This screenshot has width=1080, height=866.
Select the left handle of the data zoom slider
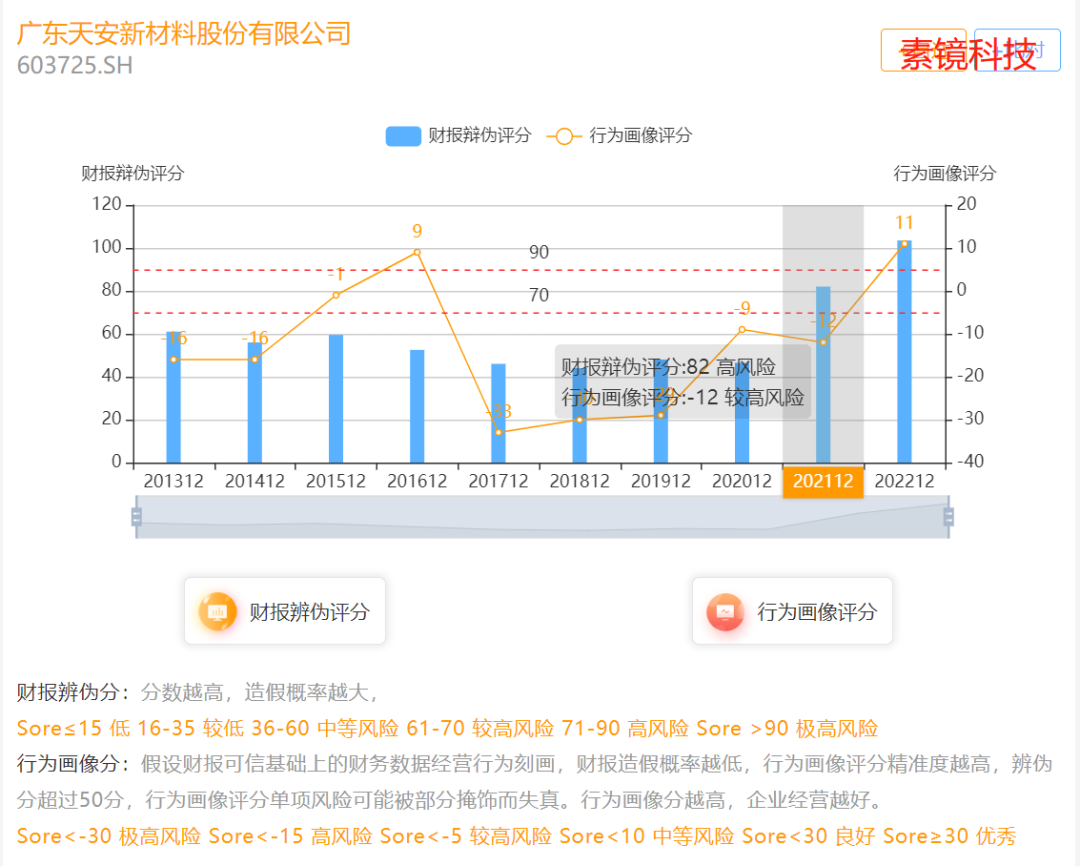[136, 517]
